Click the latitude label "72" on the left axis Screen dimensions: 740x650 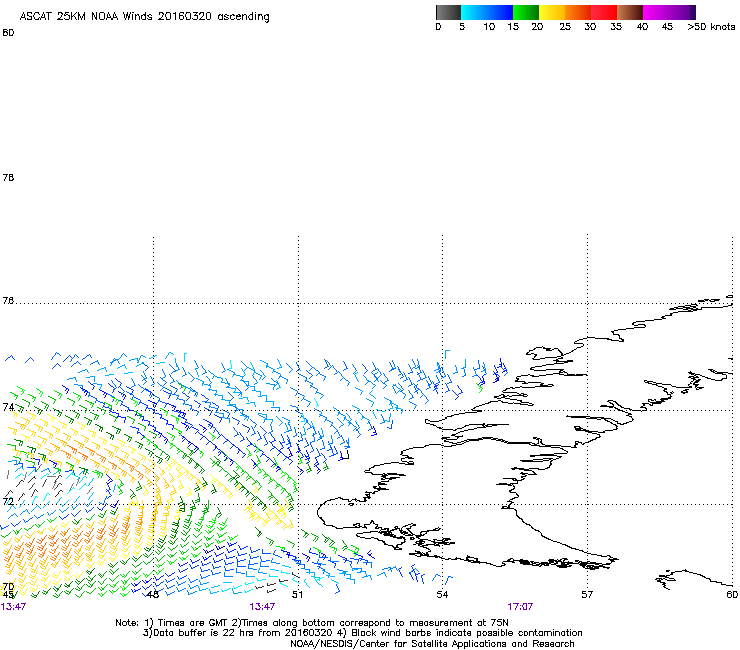(8, 501)
